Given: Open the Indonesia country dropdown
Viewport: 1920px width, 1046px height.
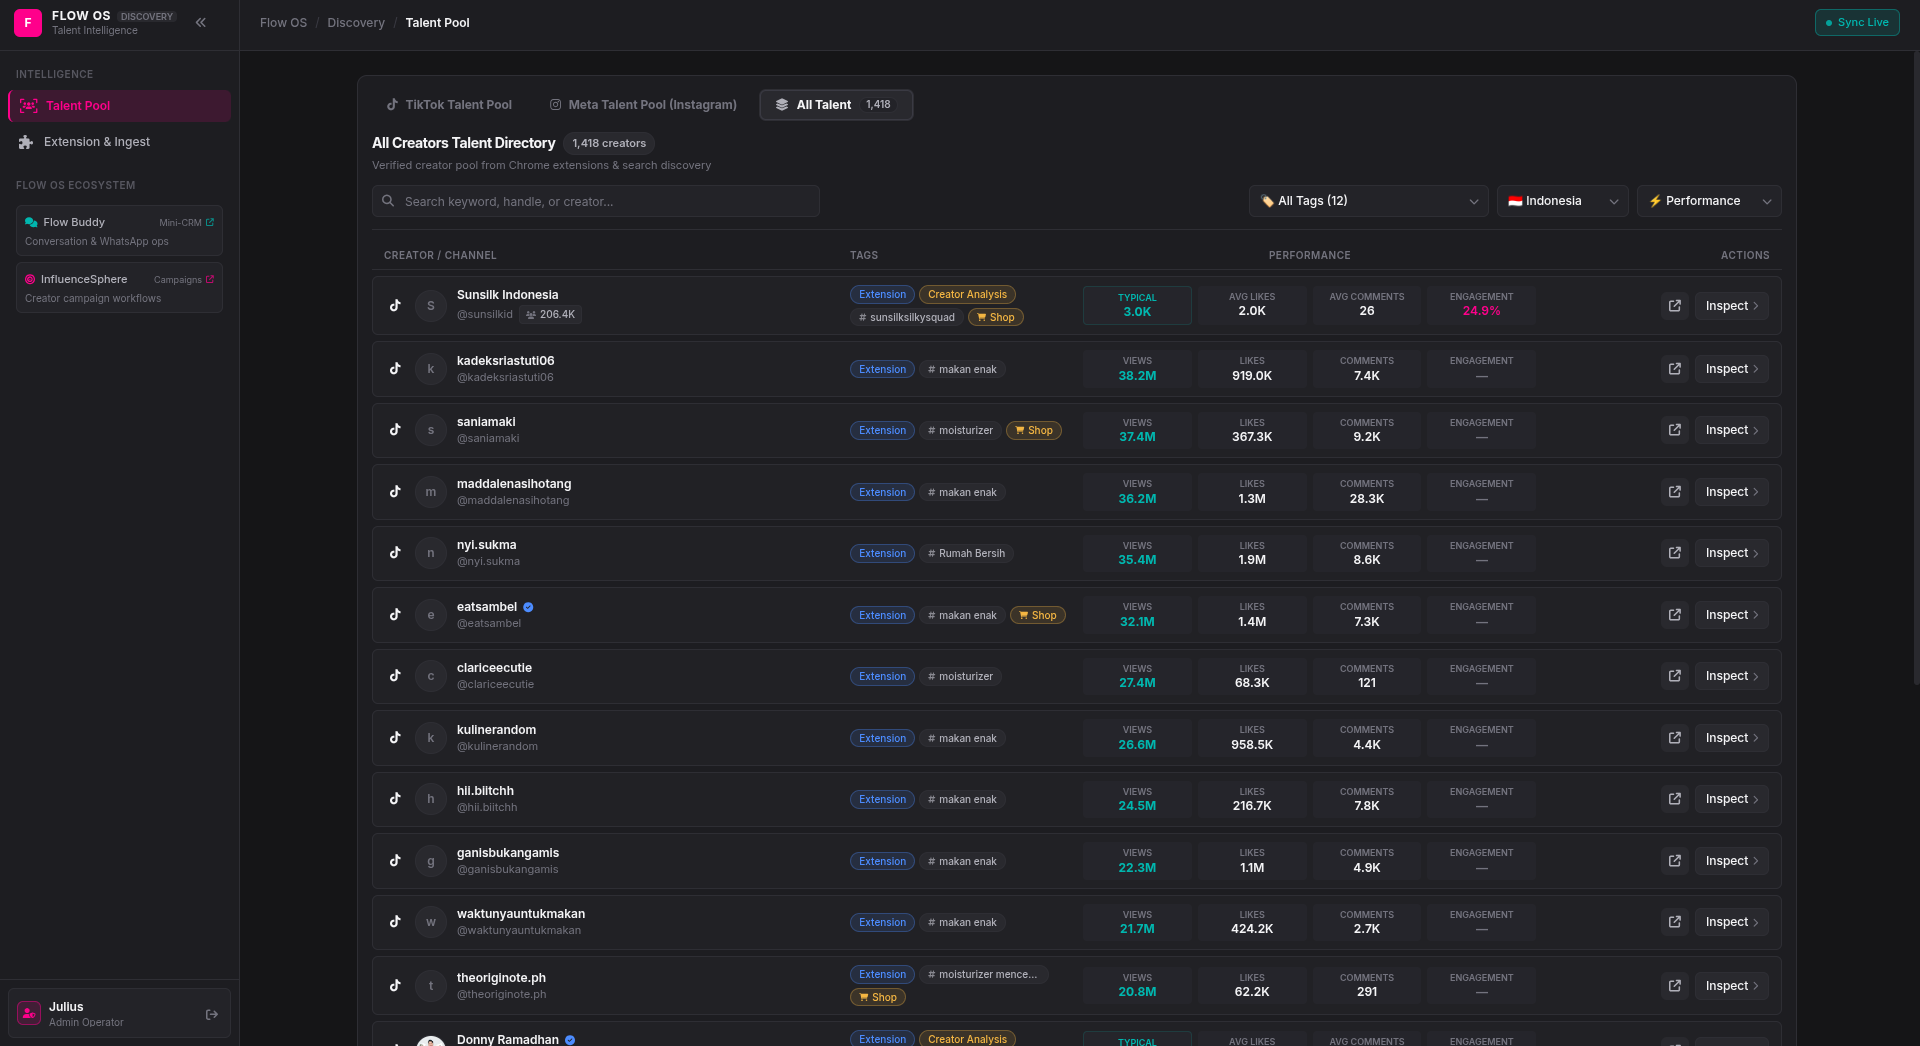Looking at the screenshot, I should click(x=1562, y=201).
